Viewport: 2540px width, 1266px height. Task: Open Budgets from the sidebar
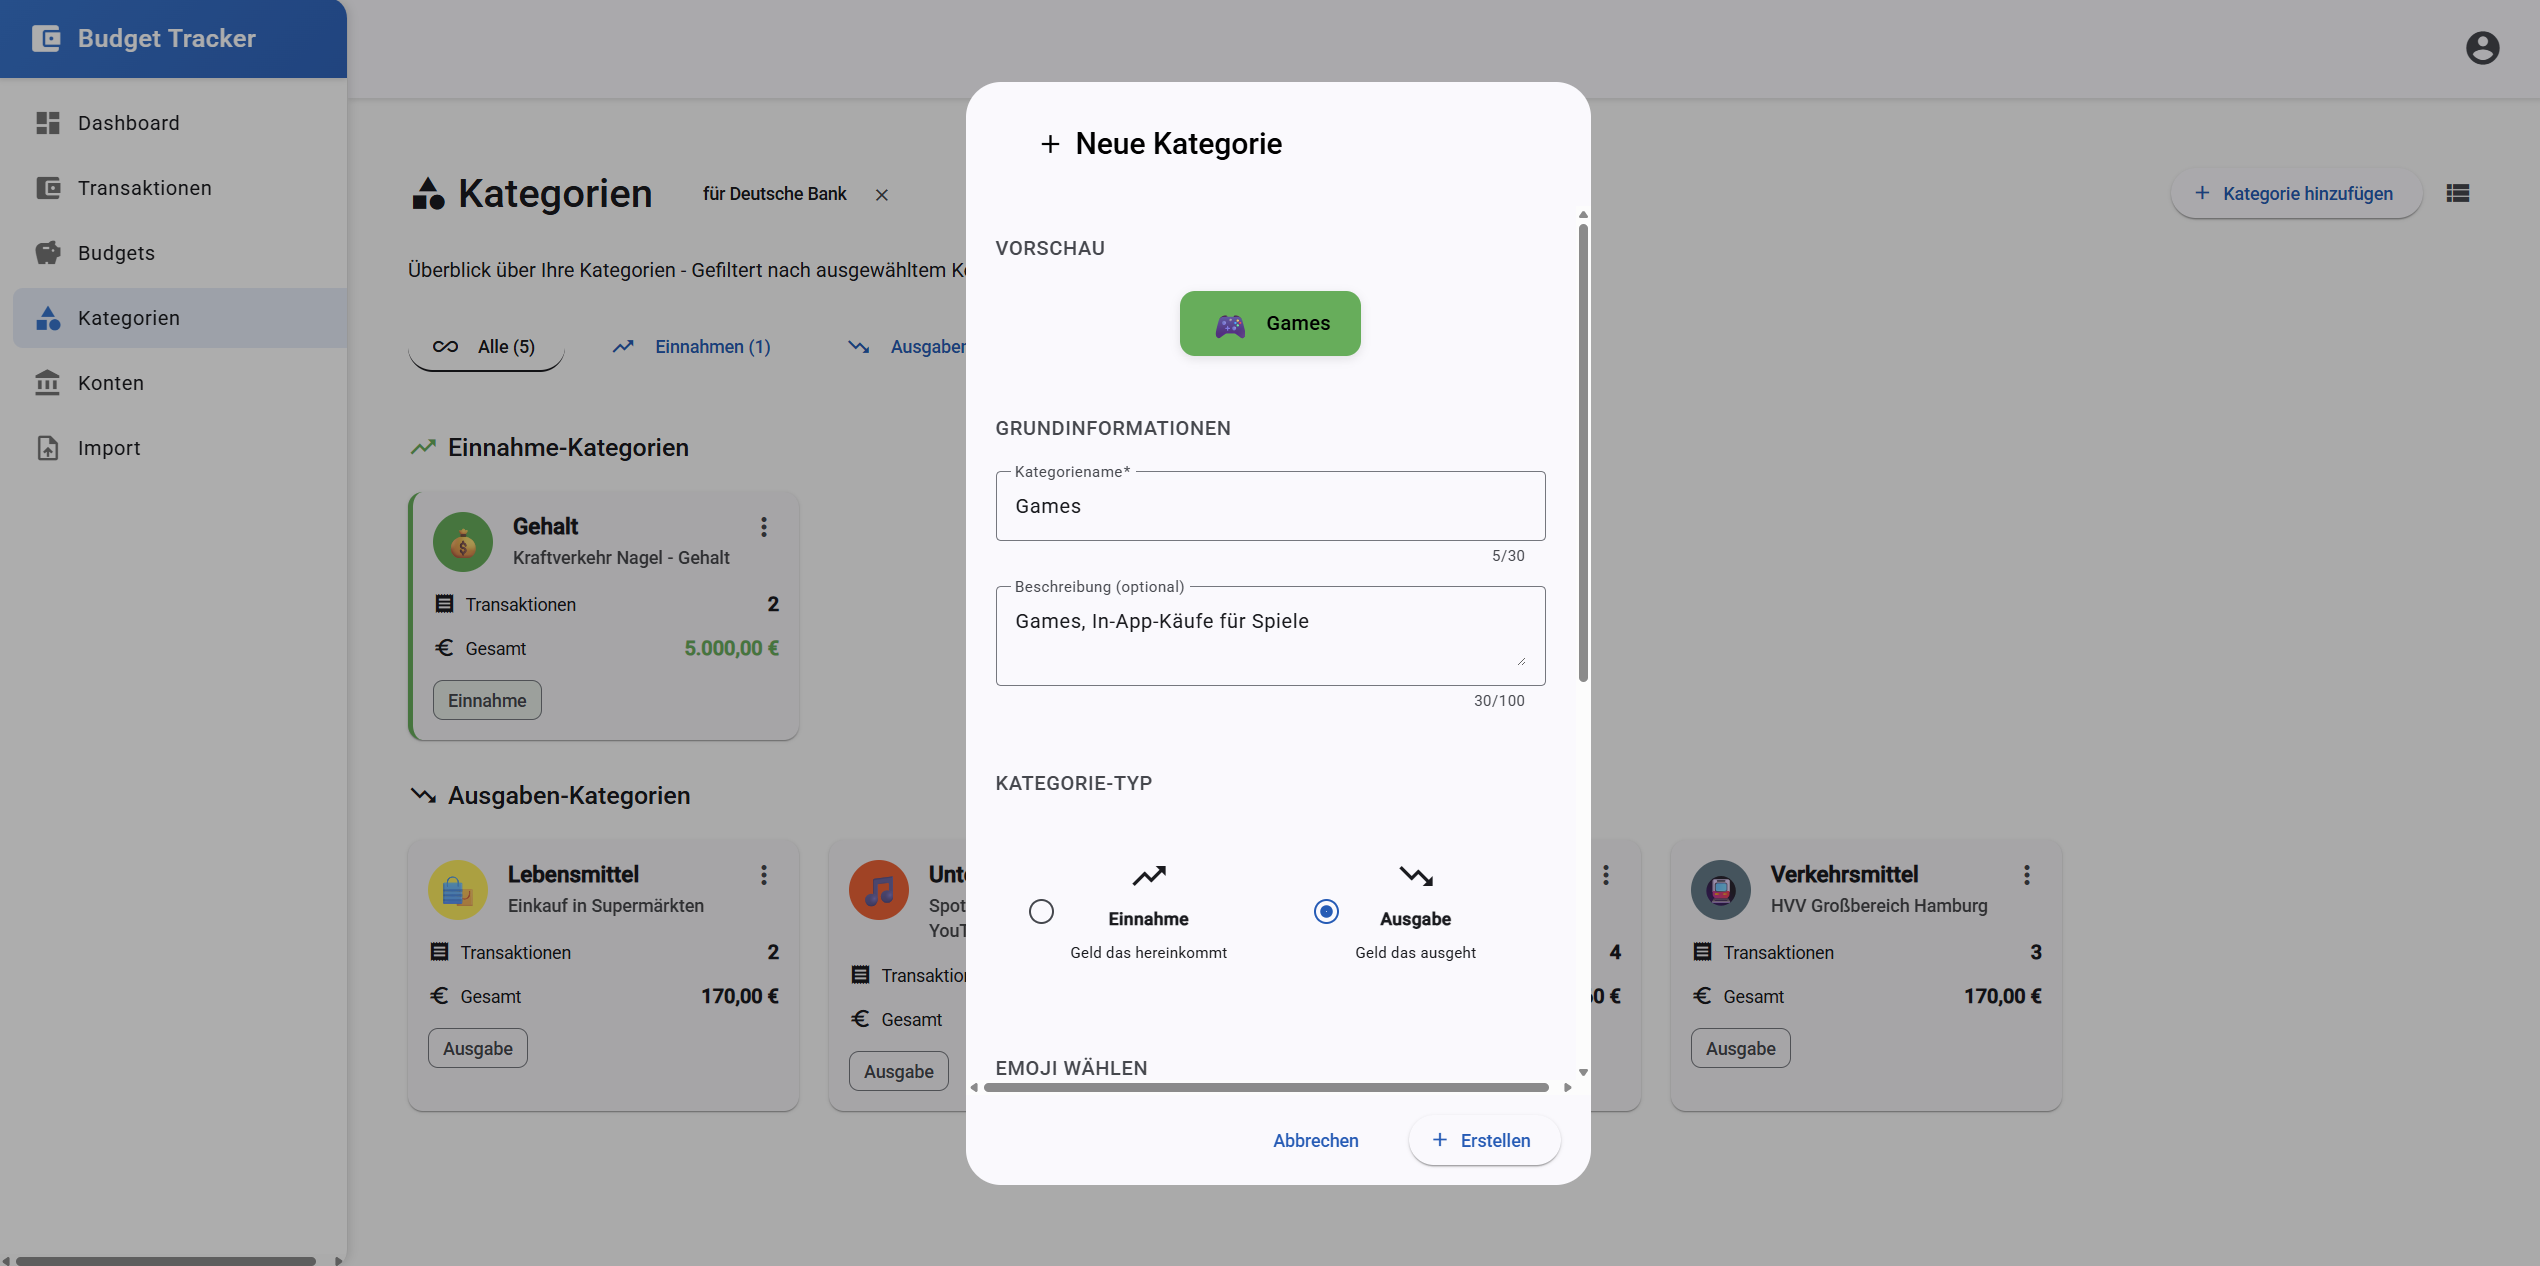click(x=180, y=253)
